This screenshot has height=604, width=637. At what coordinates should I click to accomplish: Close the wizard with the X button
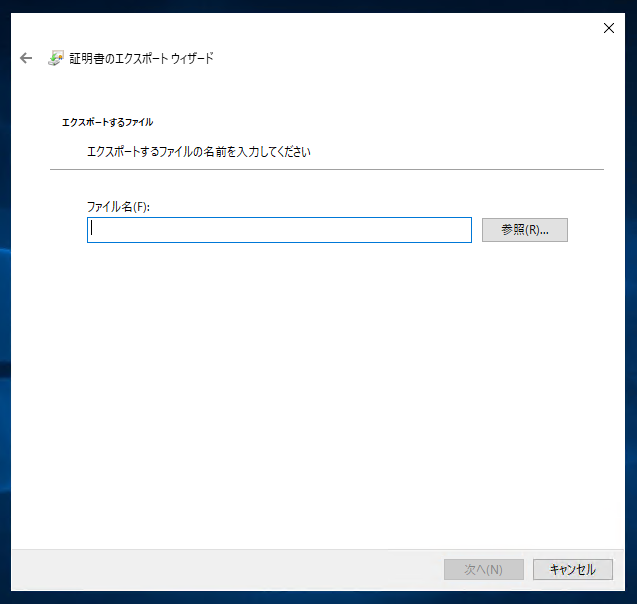pos(609,28)
